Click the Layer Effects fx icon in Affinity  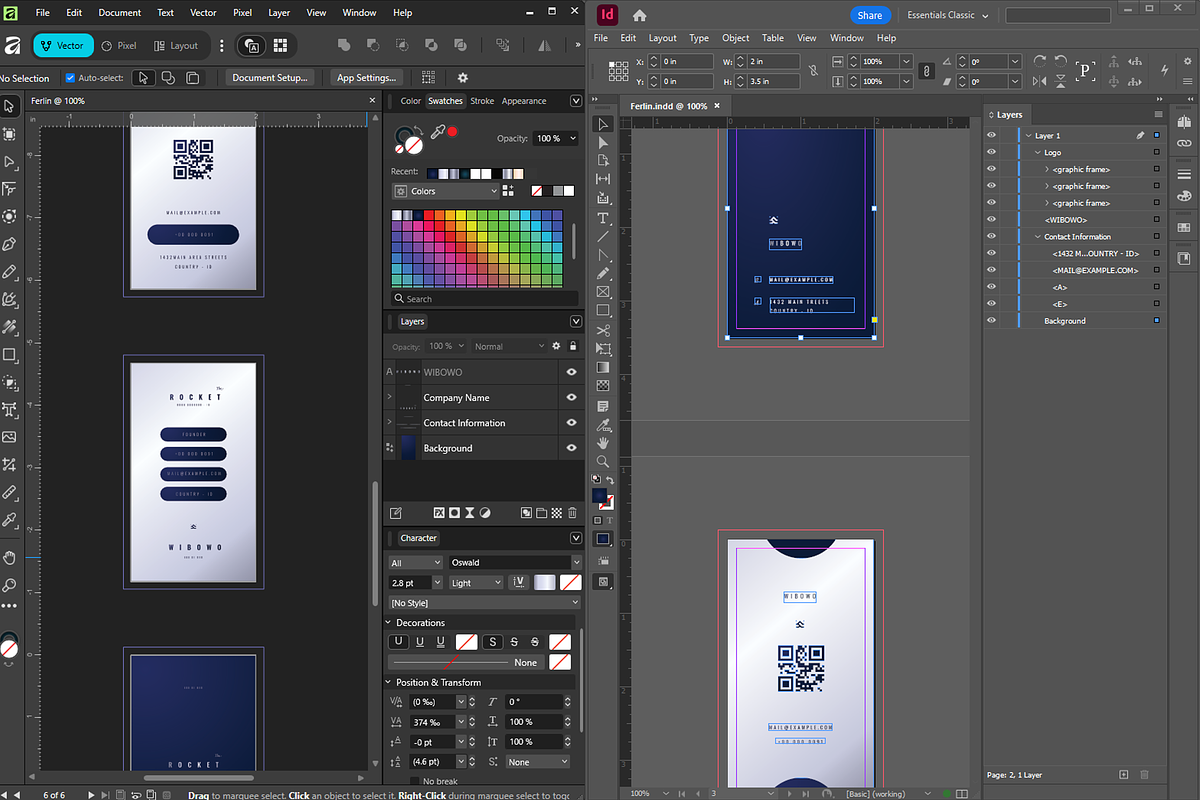(x=438, y=513)
